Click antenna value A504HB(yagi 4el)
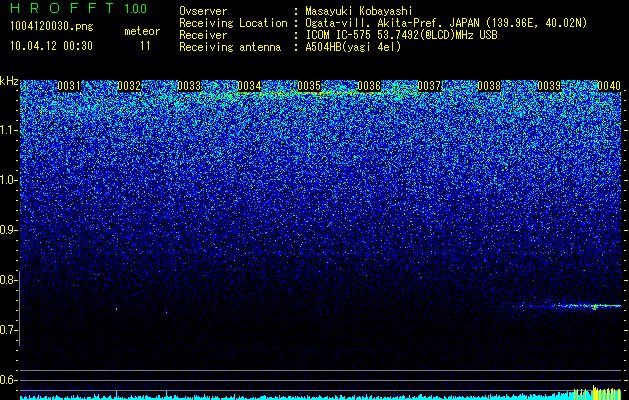 353,47
